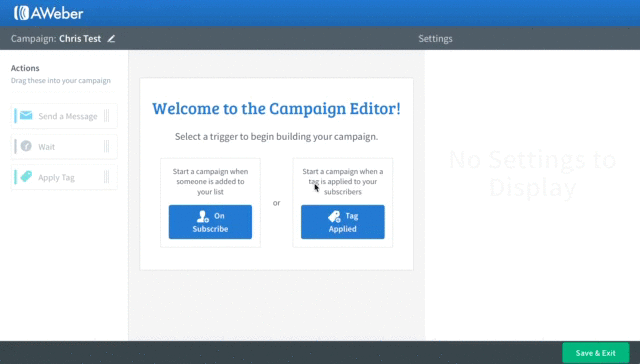
Task: Click the Apply Tag icon
Action: click(26, 177)
